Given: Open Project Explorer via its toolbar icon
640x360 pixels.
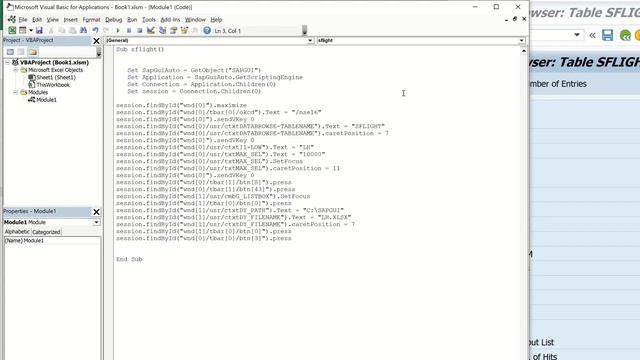Looking at the screenshot, I should pyautogui.click(x=162, y=31).
